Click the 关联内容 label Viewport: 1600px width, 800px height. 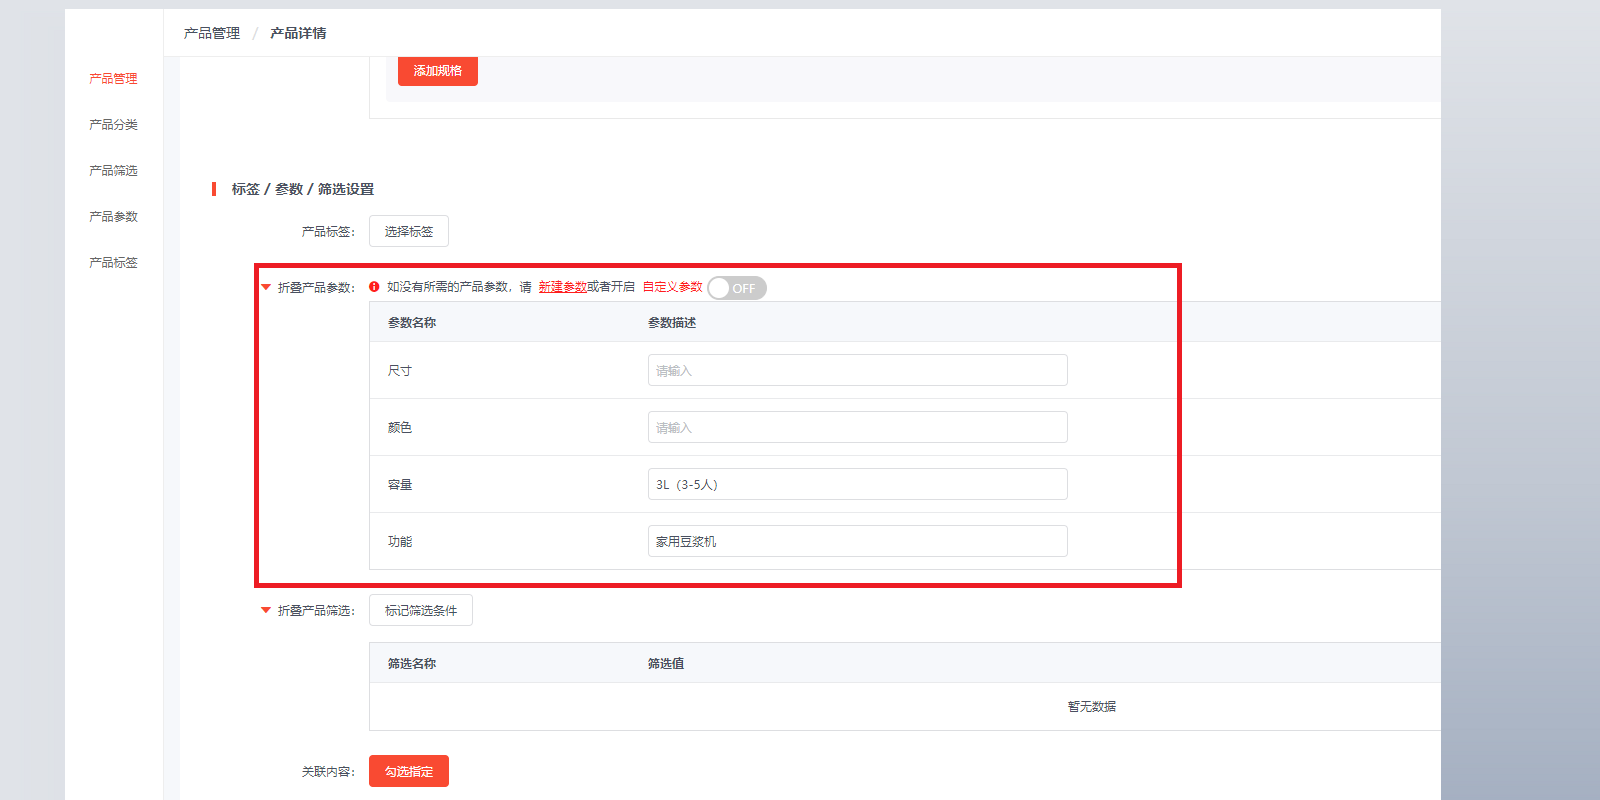(328, 771)
